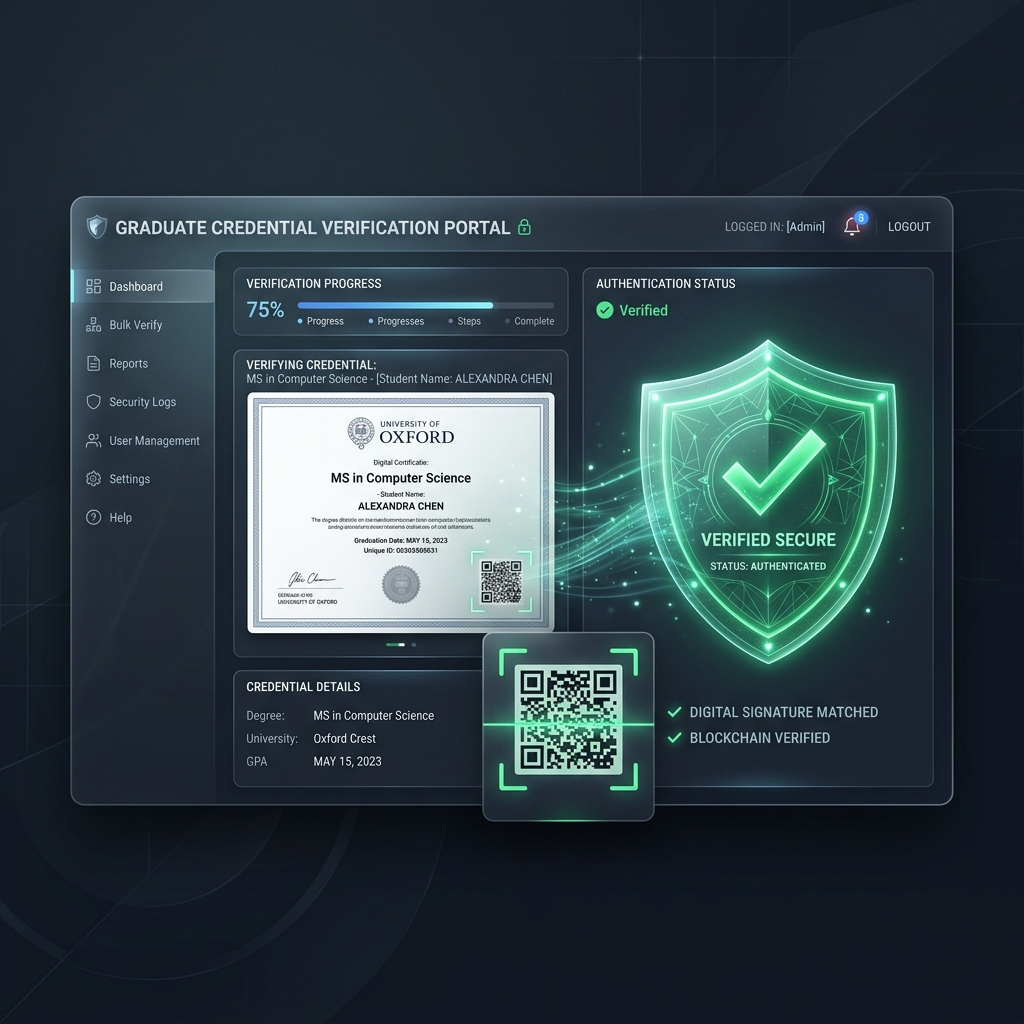
Task: Click the checkmark beside Blockchain Verified
Action: [x=675, y=737]
